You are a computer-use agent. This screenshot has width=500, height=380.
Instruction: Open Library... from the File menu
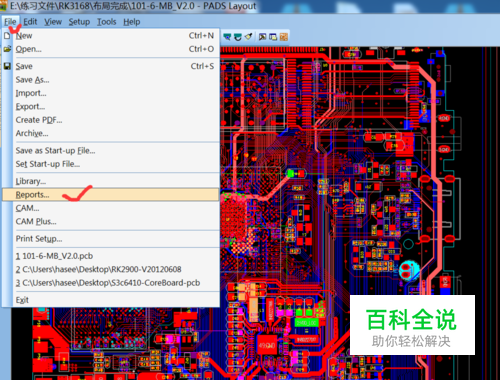tap(111, 181)
